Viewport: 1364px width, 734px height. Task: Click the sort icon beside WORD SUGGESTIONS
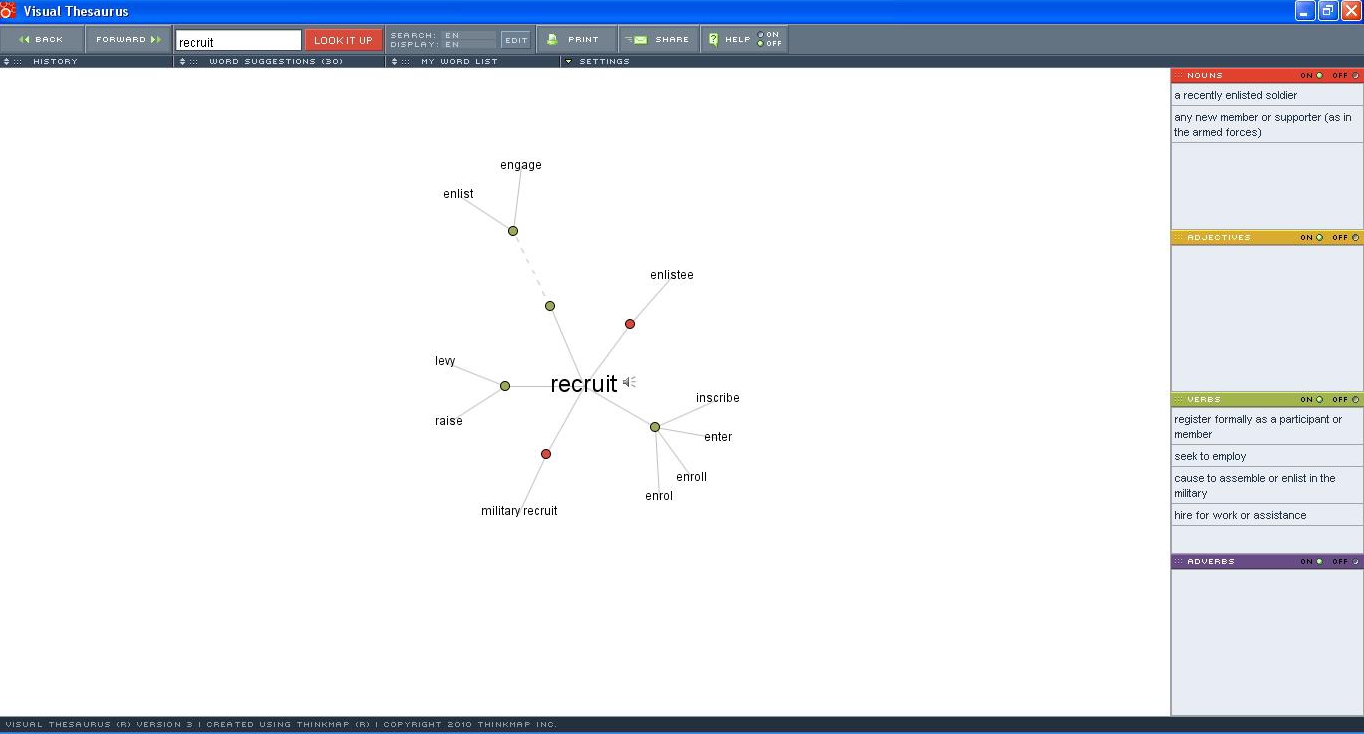coord(182,61)
